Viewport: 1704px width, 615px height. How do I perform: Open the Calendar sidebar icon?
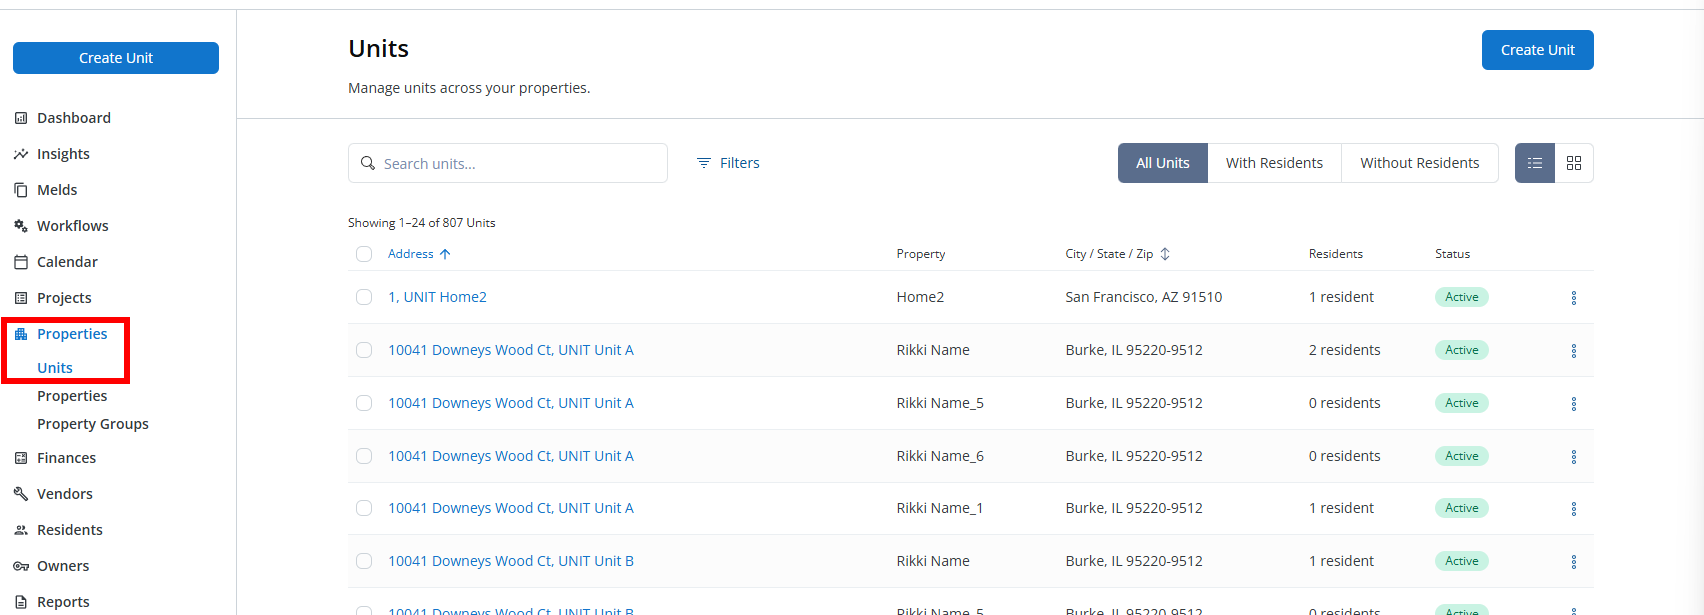[21, 262]
